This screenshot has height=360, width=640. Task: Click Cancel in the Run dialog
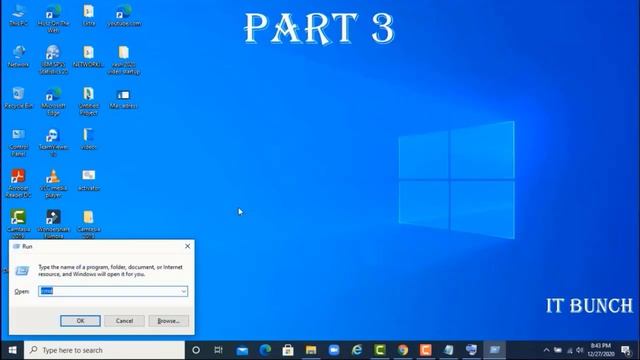pyautogui.click(x=124, y=321)
